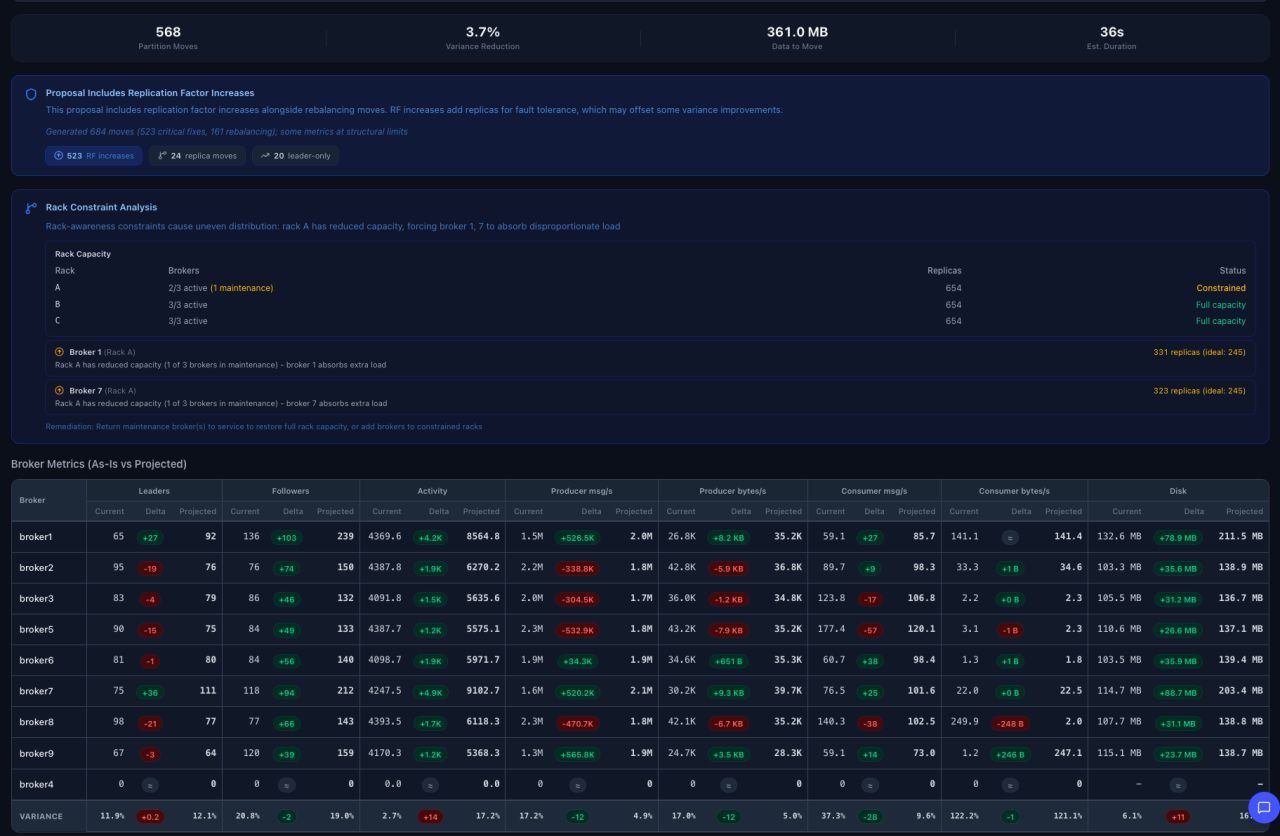Click the broker1 row label in the metrics table
1280x836 pixels.
click(x=36, y=537)
